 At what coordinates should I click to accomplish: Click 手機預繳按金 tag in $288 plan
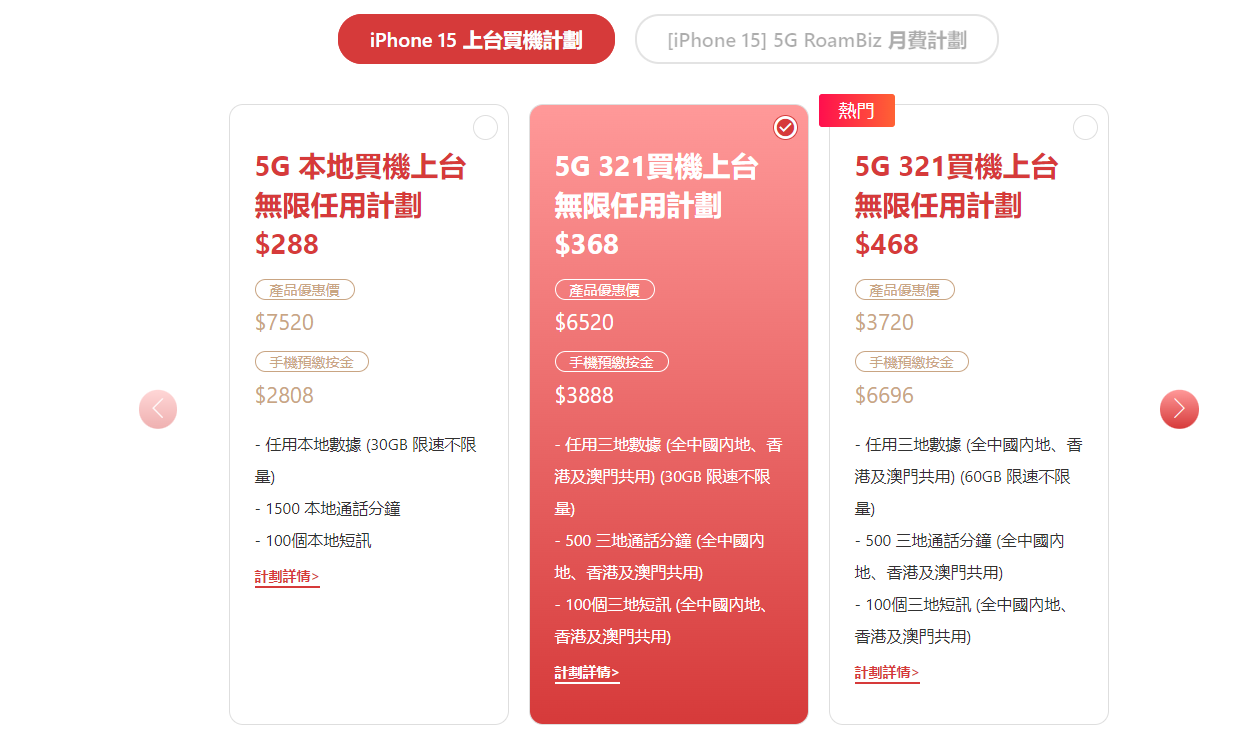pyautogui.click(x=312, y=362)
